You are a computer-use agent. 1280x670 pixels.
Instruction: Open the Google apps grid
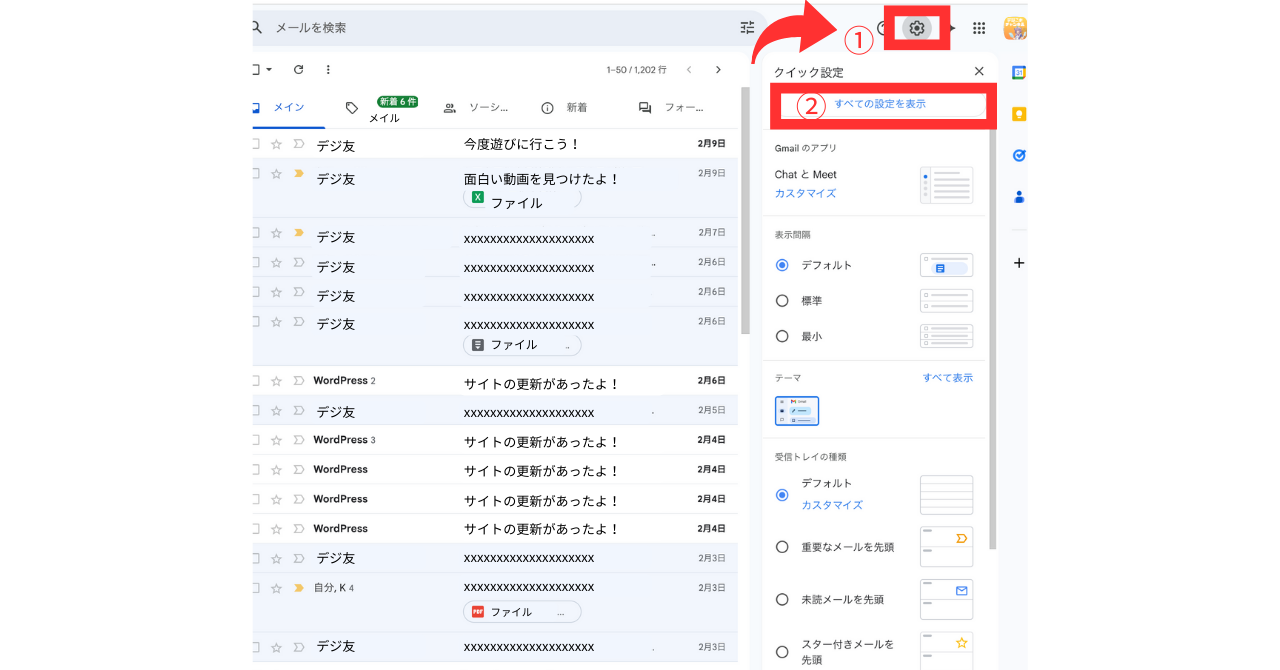coord(979,28)
